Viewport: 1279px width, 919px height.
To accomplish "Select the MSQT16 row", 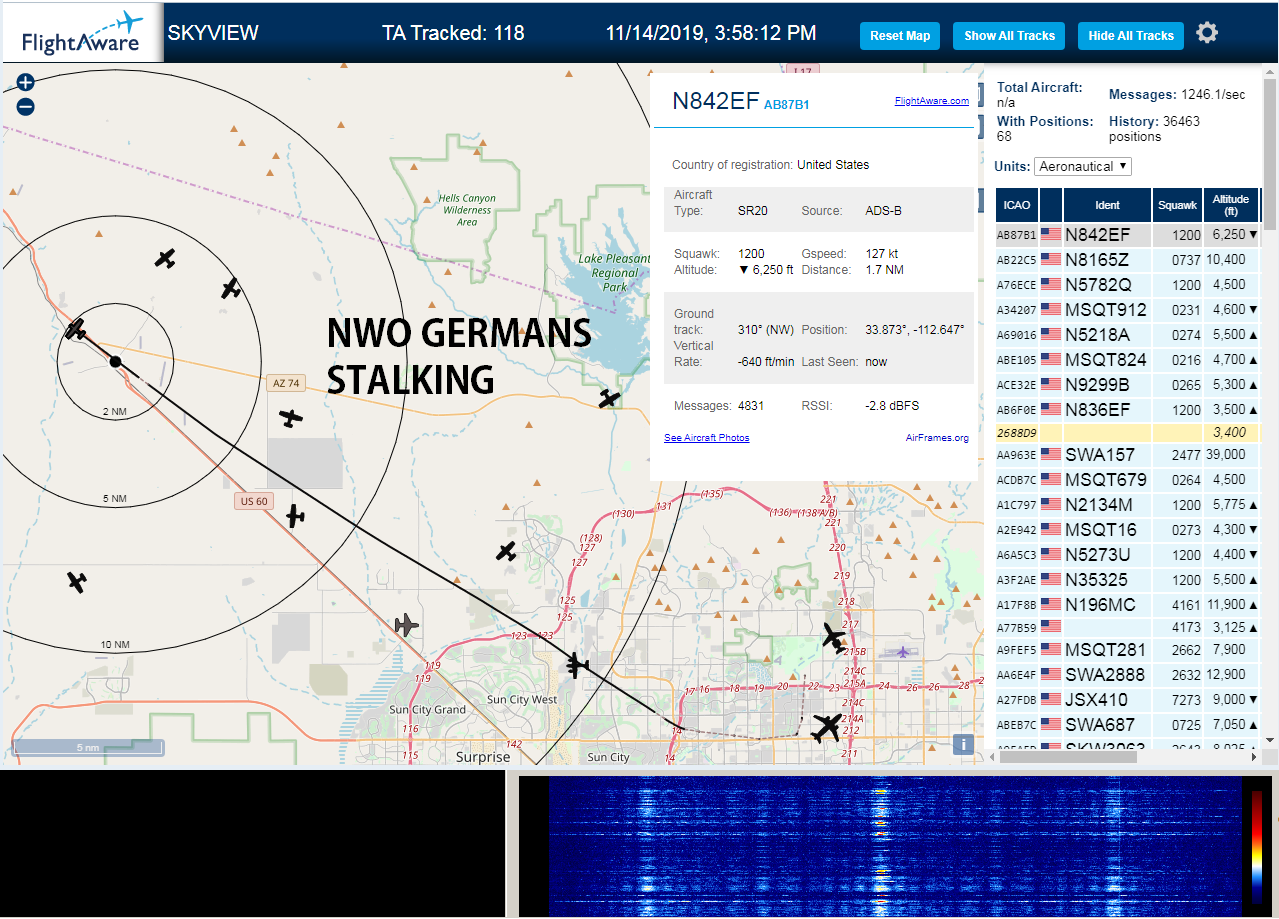I will coord(1127,529).
